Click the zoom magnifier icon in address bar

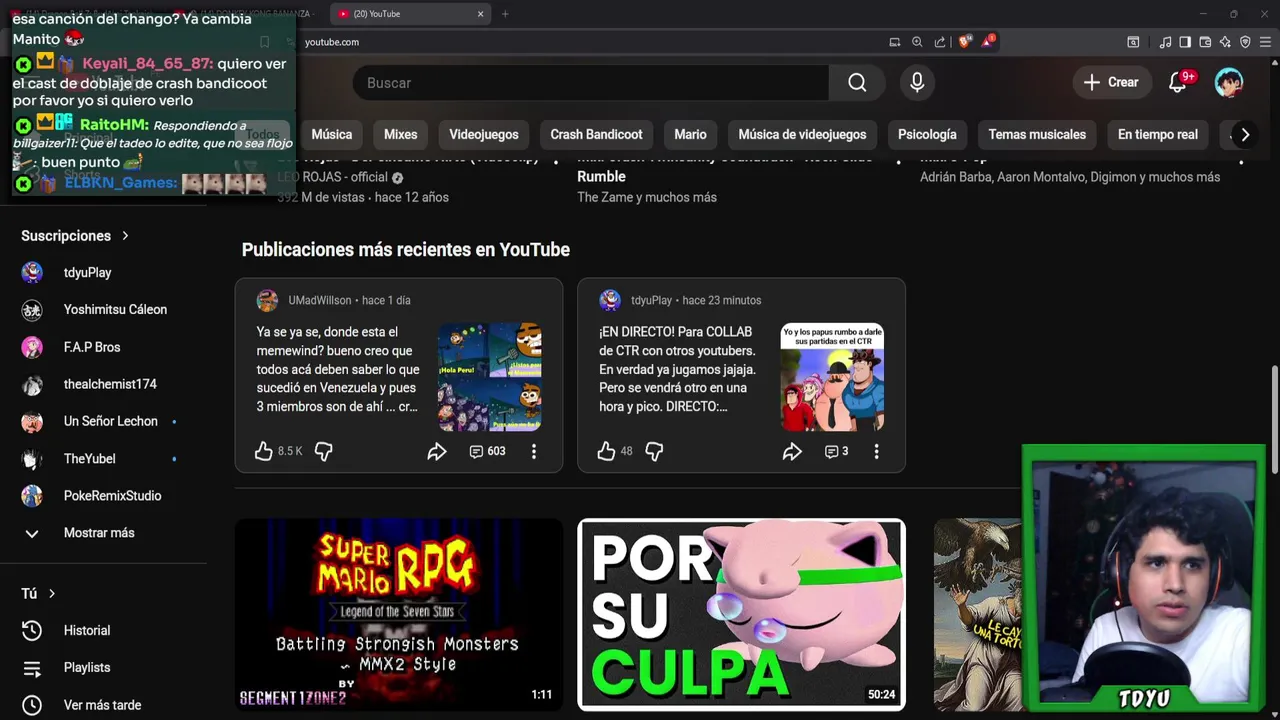coord(917,42)
